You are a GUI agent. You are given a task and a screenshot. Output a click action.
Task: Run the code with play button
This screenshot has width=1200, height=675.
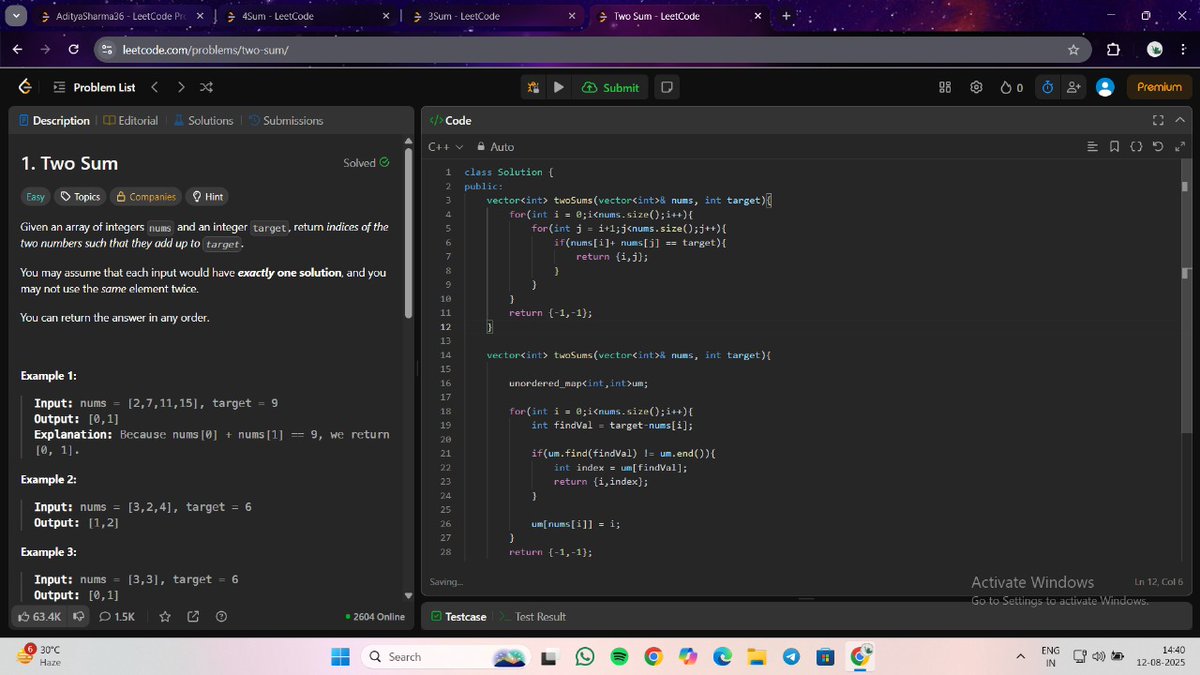(559, 87)
